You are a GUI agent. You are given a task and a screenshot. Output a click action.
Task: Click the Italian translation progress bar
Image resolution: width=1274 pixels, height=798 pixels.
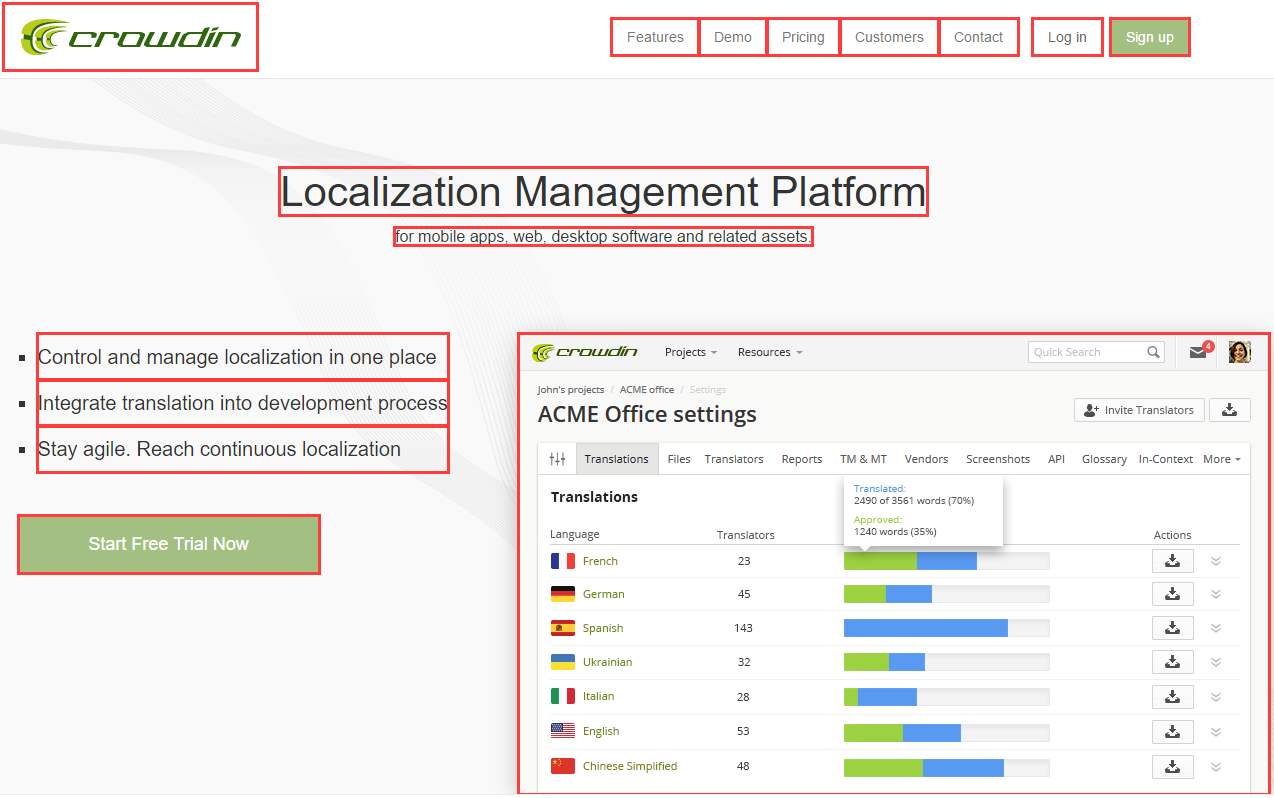coord(946,697)
